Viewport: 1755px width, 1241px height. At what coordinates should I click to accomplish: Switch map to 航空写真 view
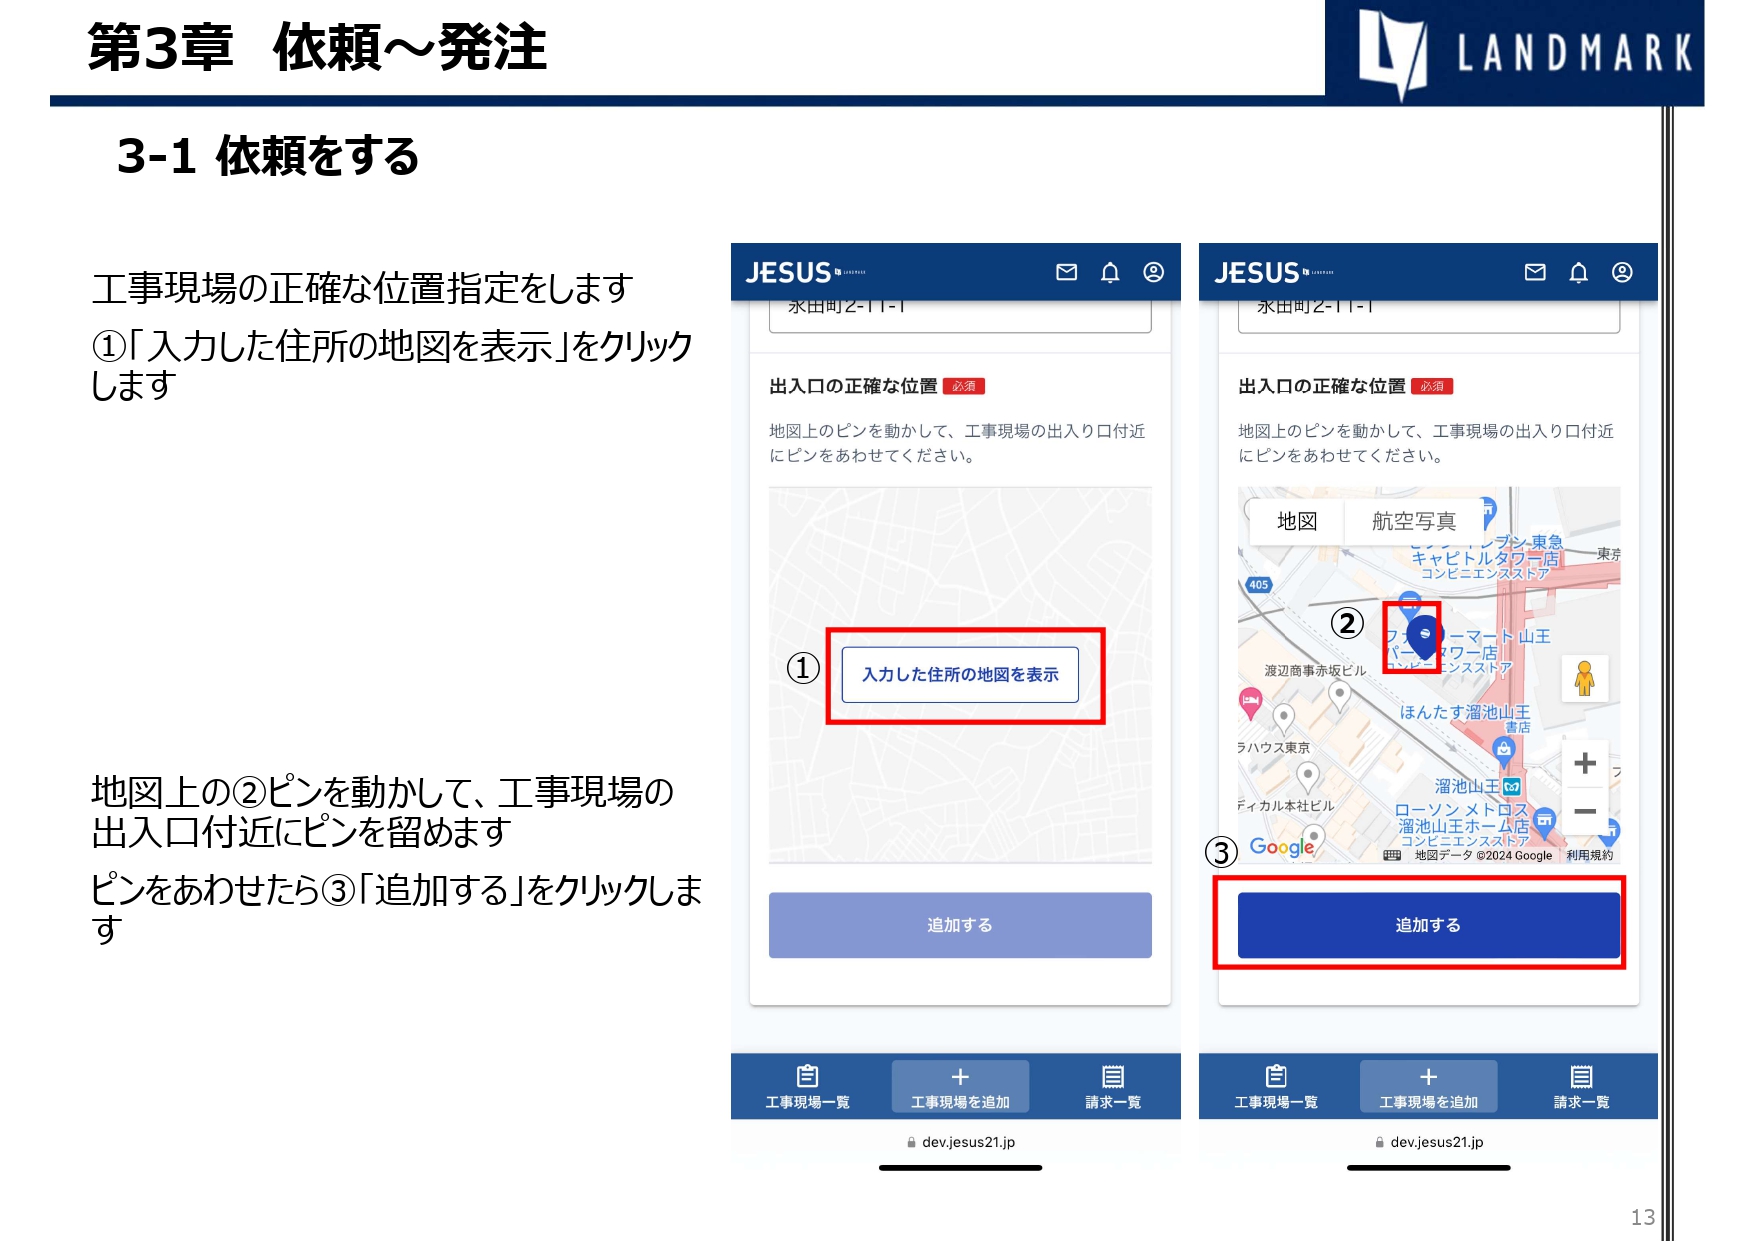pyautogui.click(x=1414, y=521)
